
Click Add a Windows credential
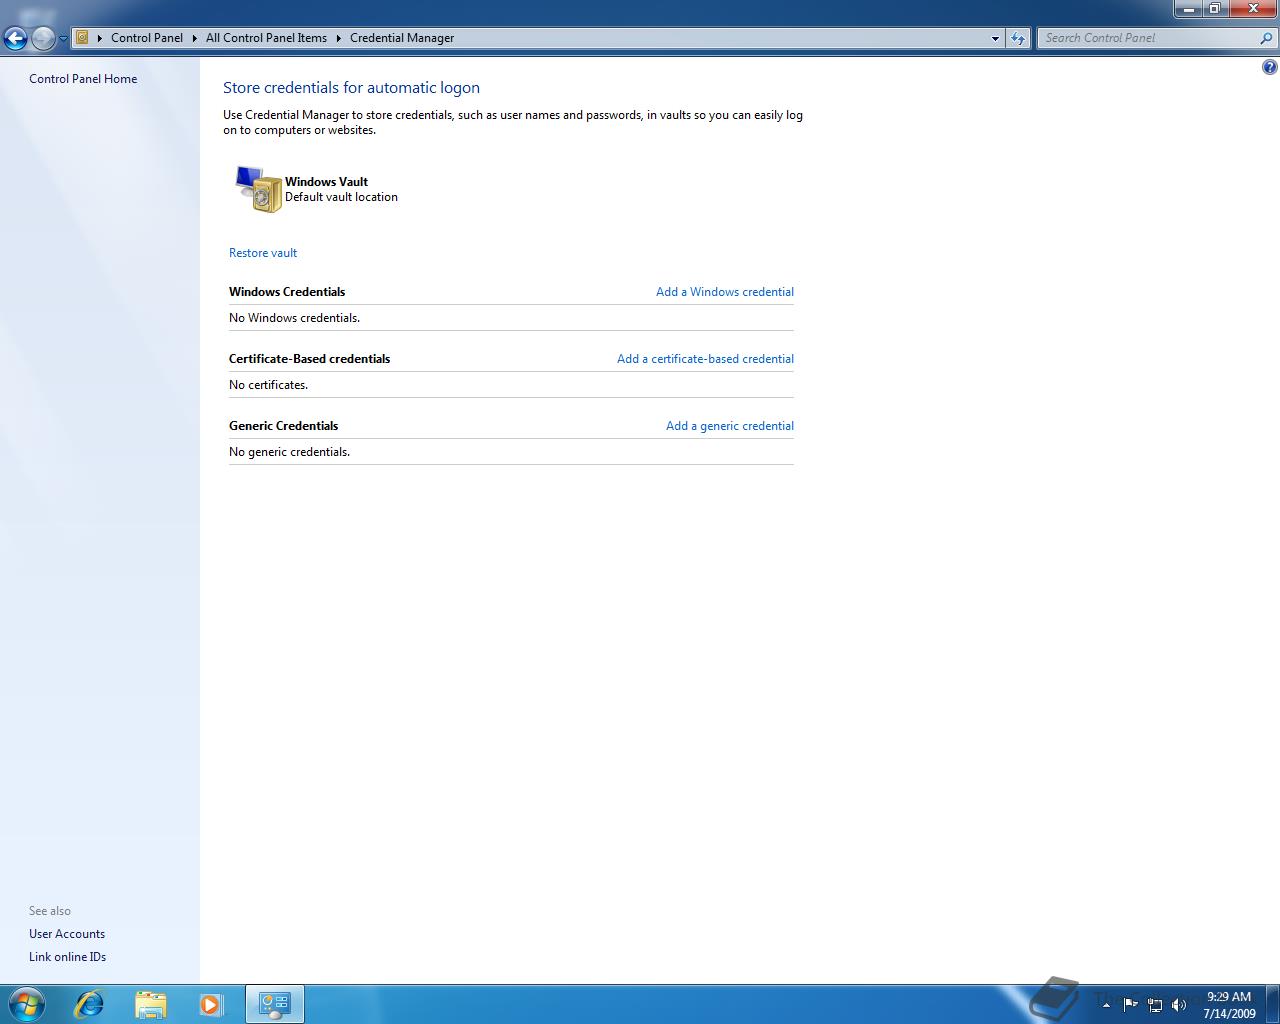(x=725, y=292)
